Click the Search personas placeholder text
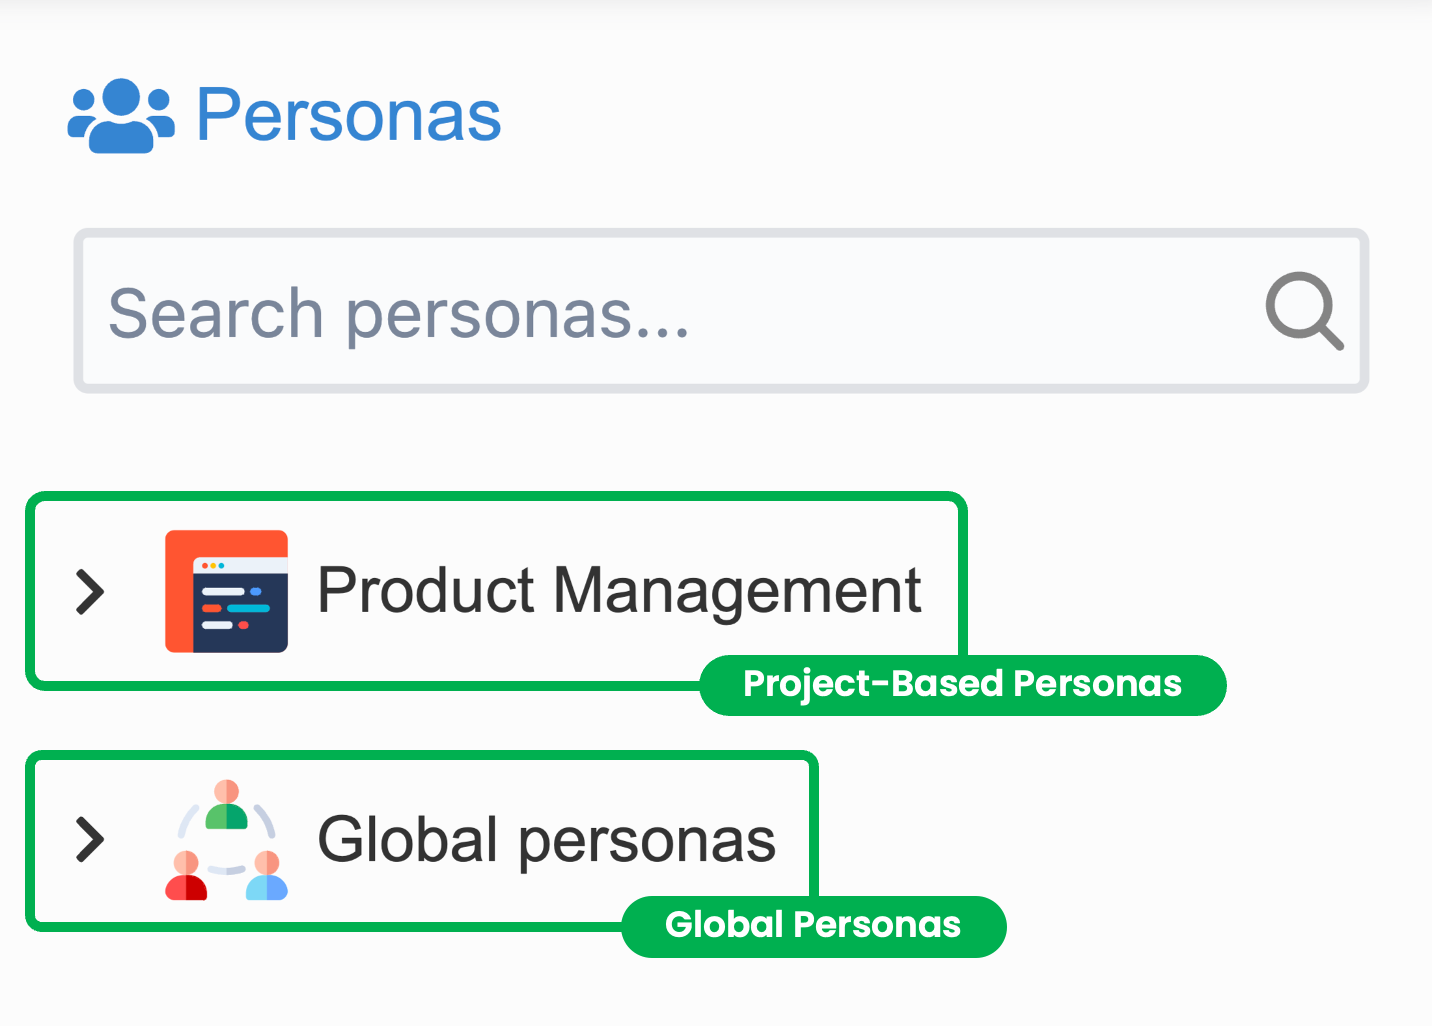Image resolution: width=1432 pixels, height=1026 pixels. click(x=399, y=314)
